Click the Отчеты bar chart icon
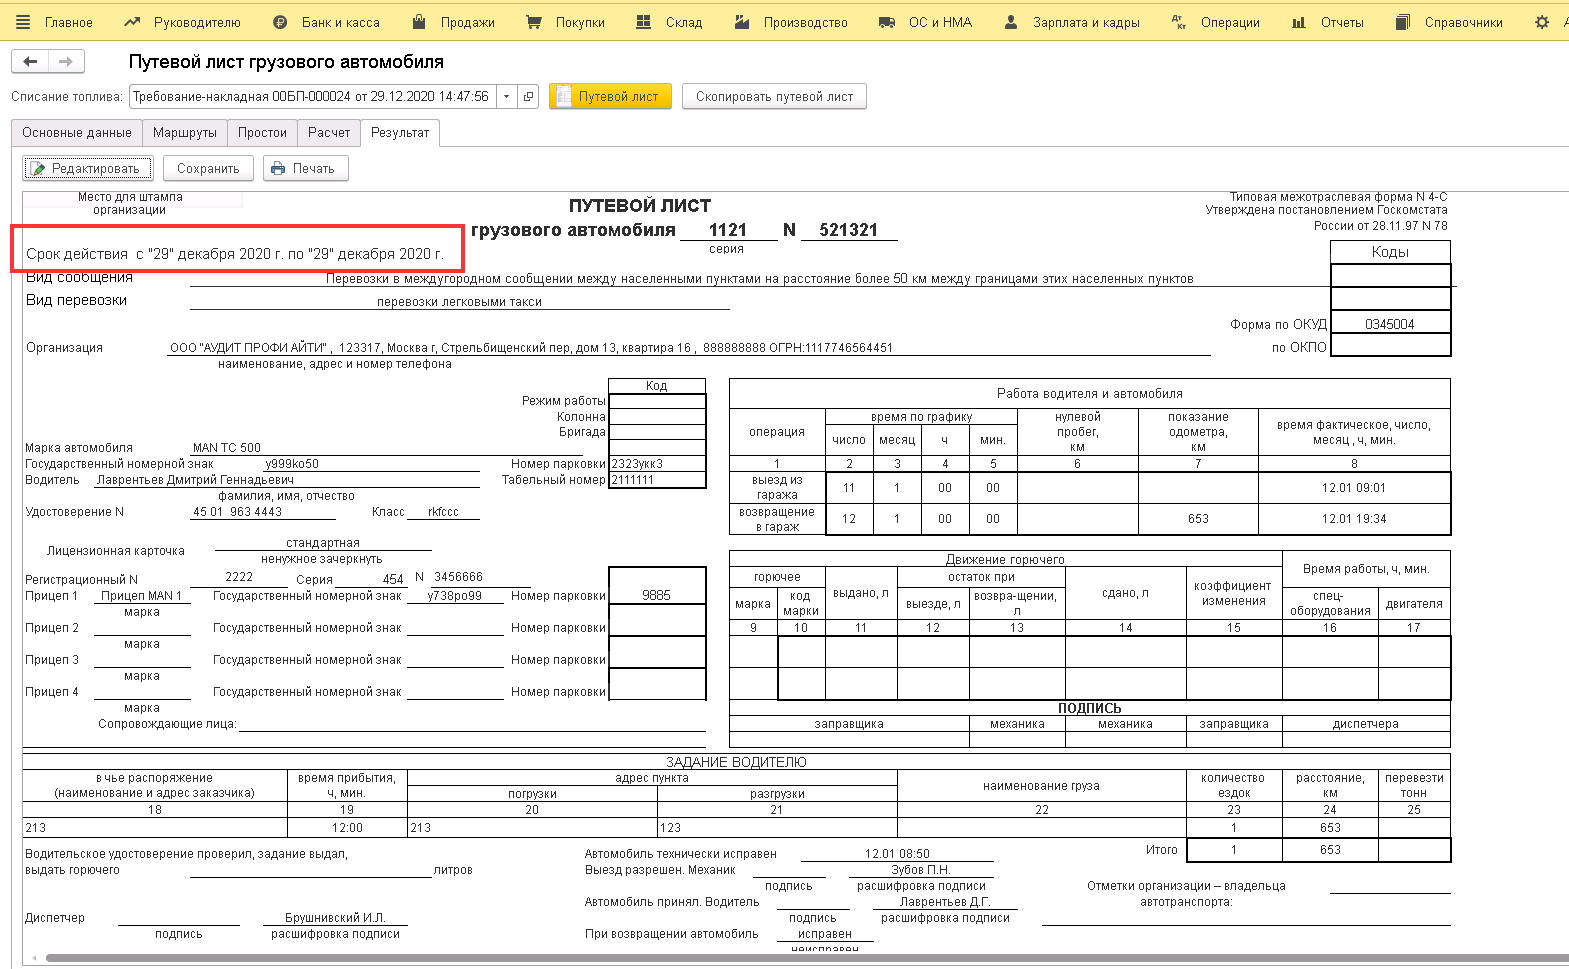Viewport: 1569px width, 969px height. click(x=1299, y=22)
